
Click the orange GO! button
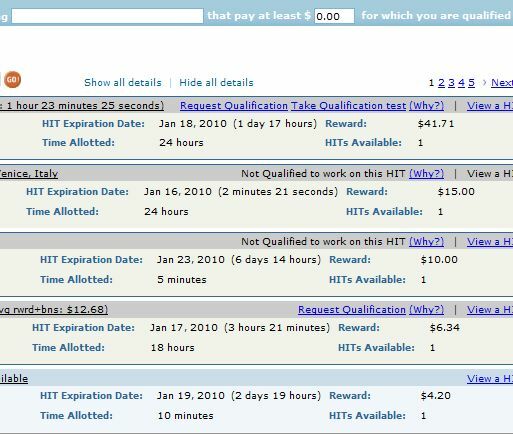(12, 80)
